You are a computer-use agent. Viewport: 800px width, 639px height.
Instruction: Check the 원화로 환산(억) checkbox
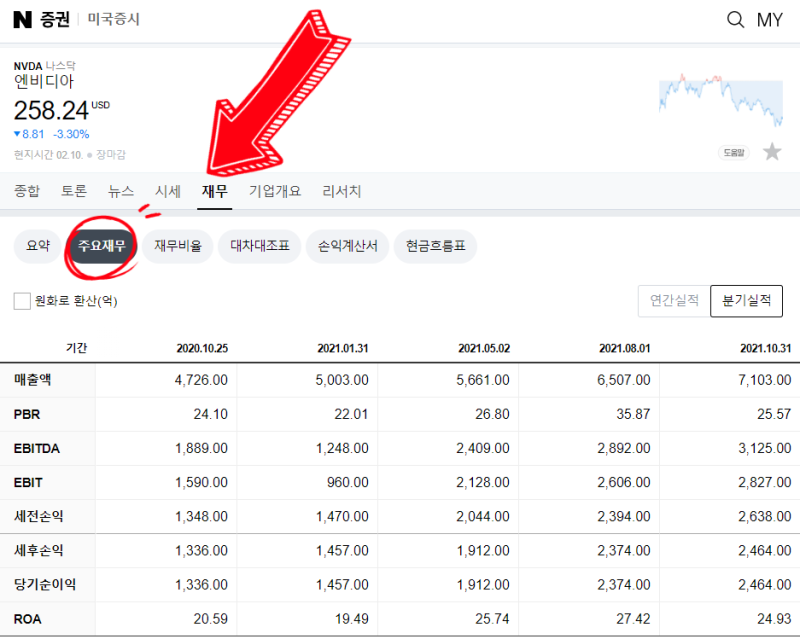pyautogui.click(x=21, y=300)
